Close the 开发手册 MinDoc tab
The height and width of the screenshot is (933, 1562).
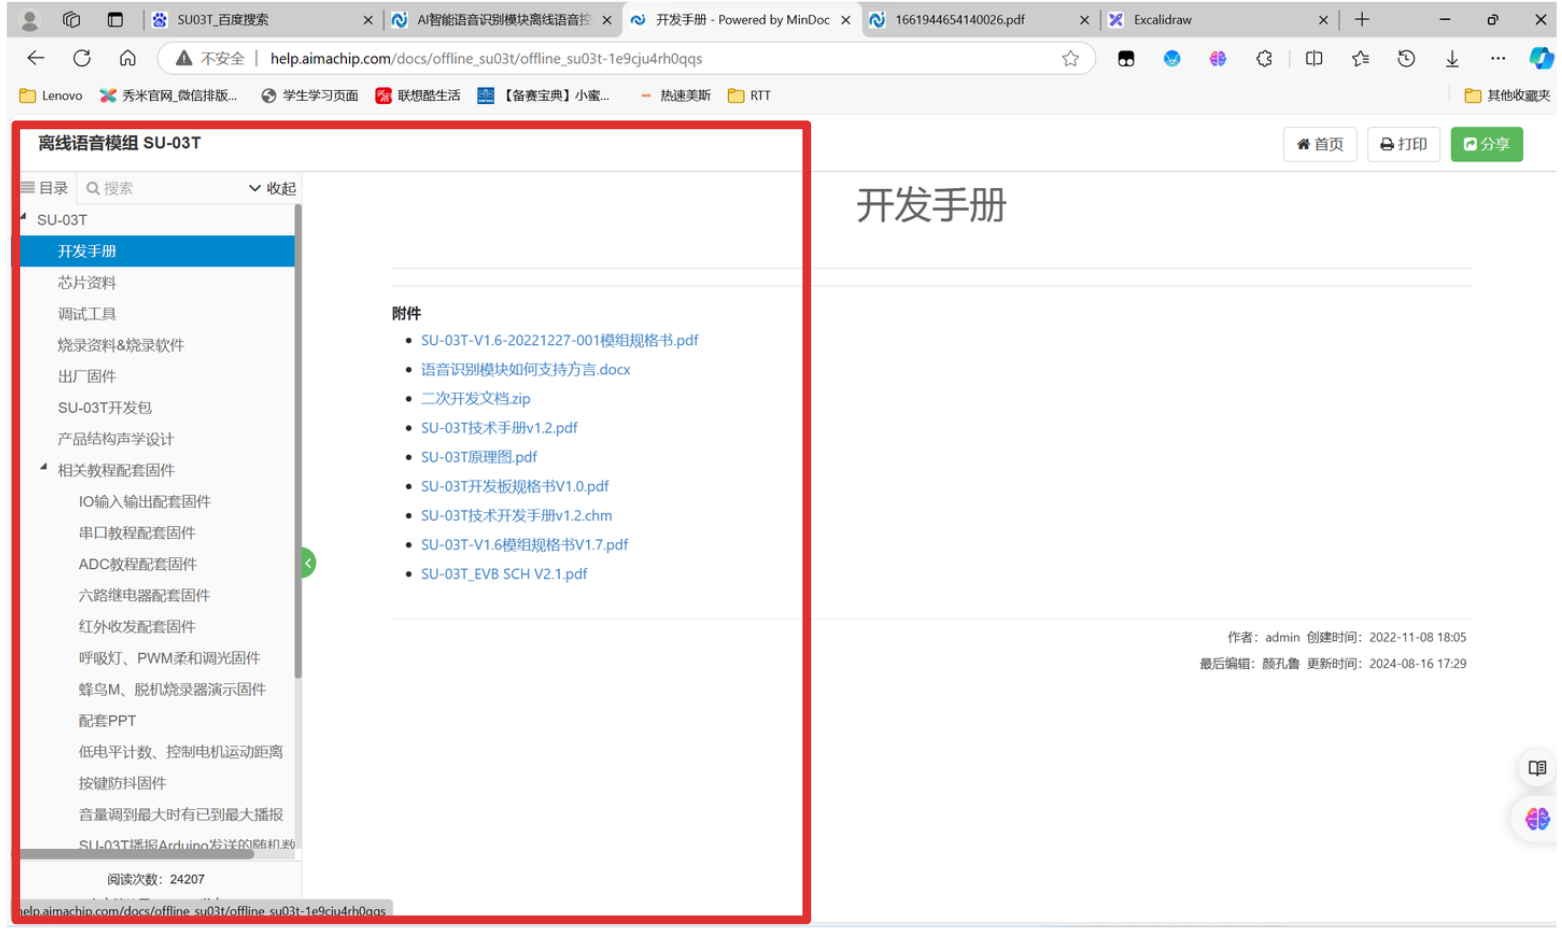click(846, 19)
